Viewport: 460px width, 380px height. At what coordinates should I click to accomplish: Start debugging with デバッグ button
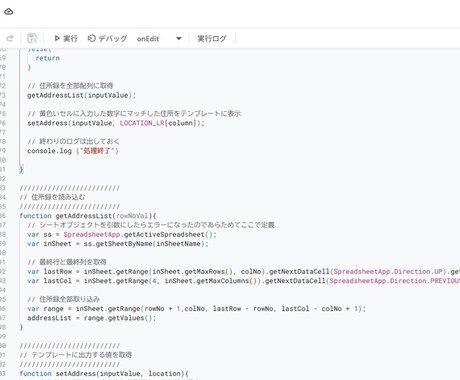pos(107,38)
